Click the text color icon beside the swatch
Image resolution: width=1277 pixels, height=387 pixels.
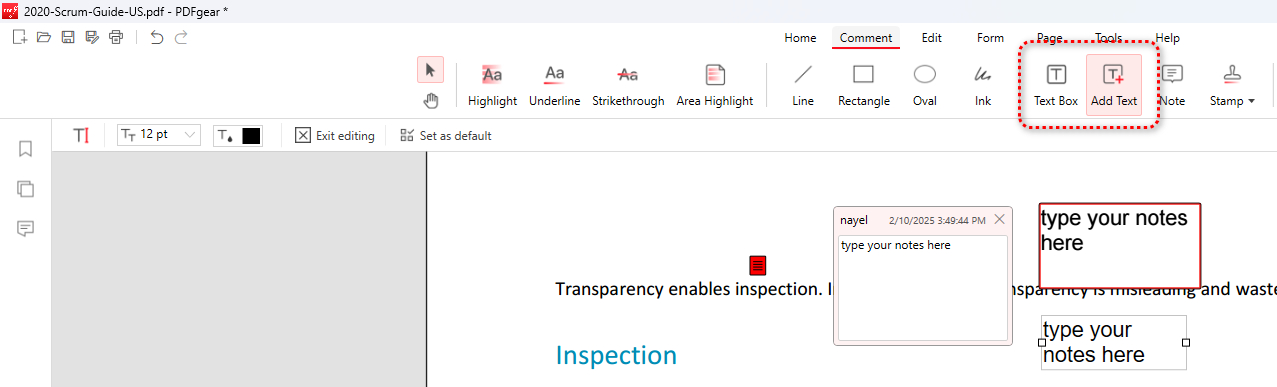click(x=226, y=136)
